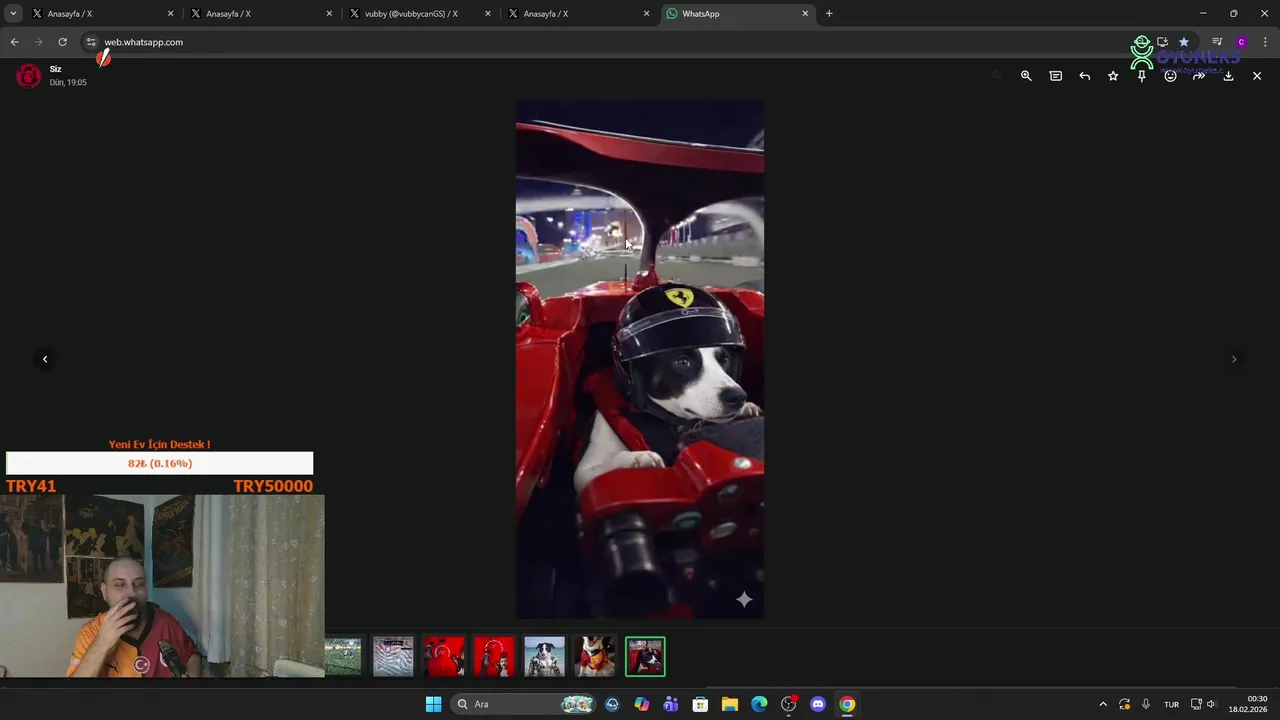The height and width of the screenshot is (720, 1280).
Task: Click the 82₺ (0.16%) donation progress bar
Action: click(160, 463)
